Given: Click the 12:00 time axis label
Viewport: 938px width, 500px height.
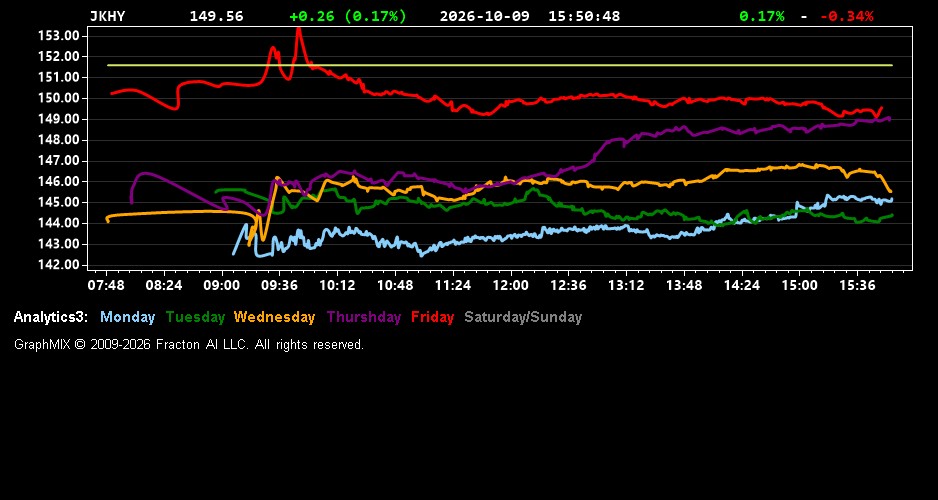Looking at the screenshot, I should pyautogui.click(x=511, y=285).
